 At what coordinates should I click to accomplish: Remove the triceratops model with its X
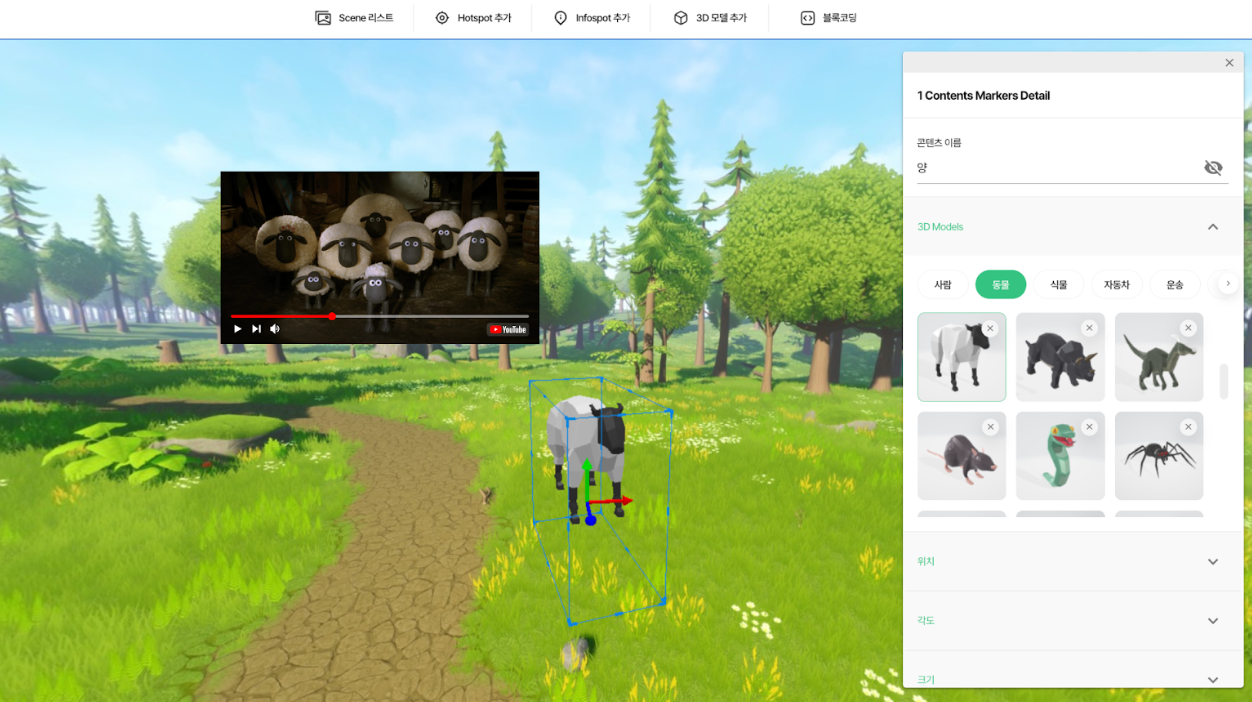tap(1089, 328)
